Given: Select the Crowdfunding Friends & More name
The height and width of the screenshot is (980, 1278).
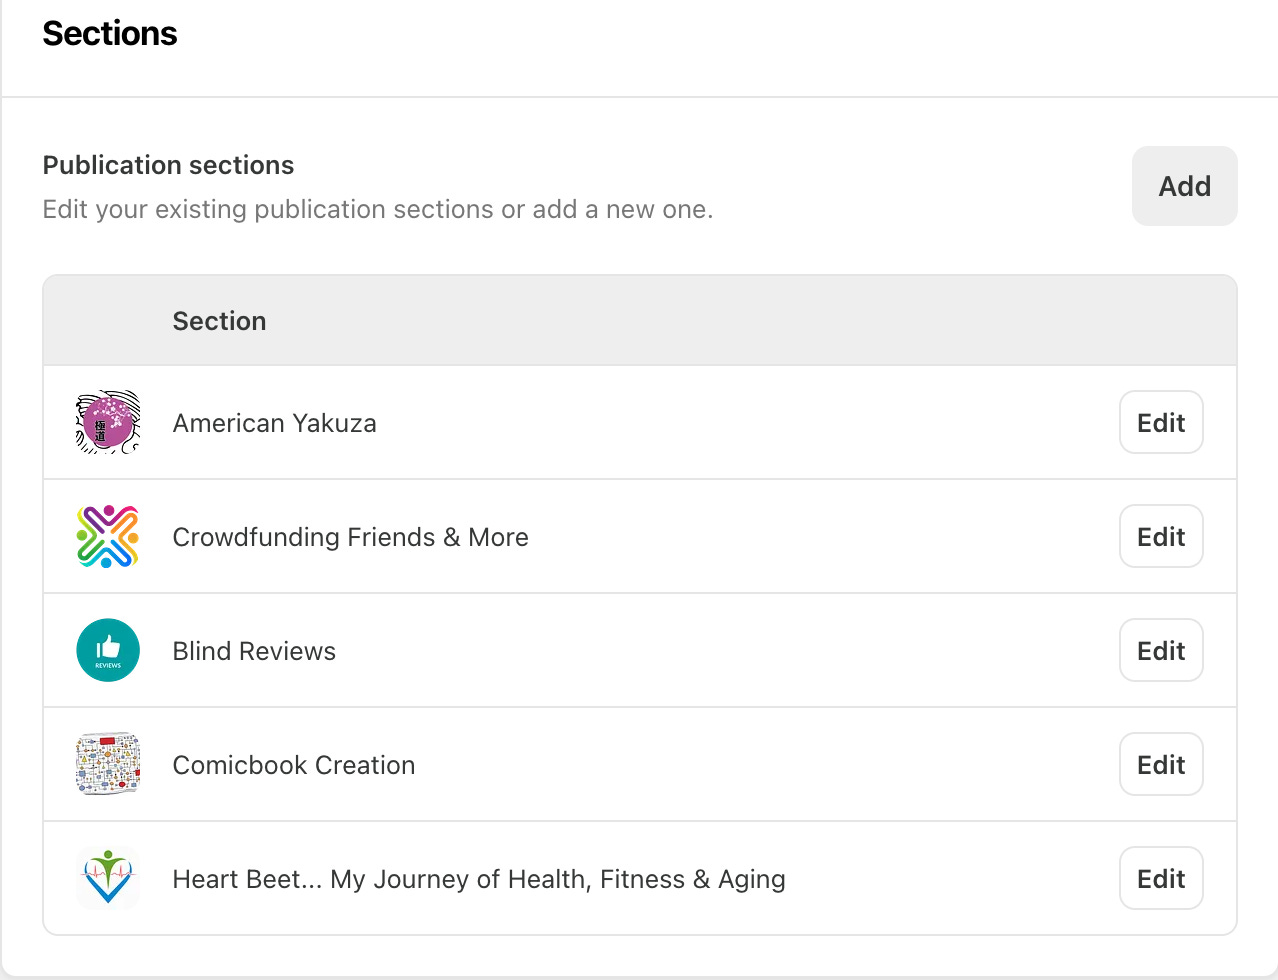Looking at the screenshot, I should coord(350,537).
